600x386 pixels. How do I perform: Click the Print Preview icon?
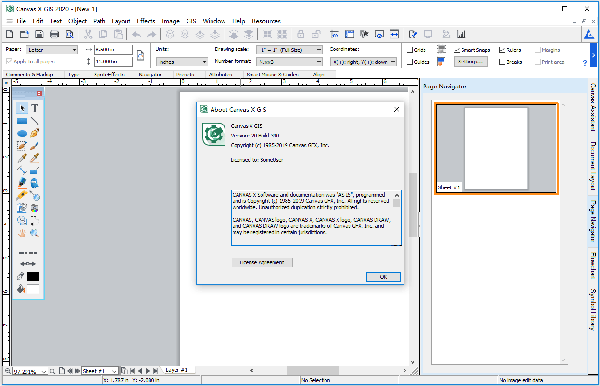pos(70,34)
